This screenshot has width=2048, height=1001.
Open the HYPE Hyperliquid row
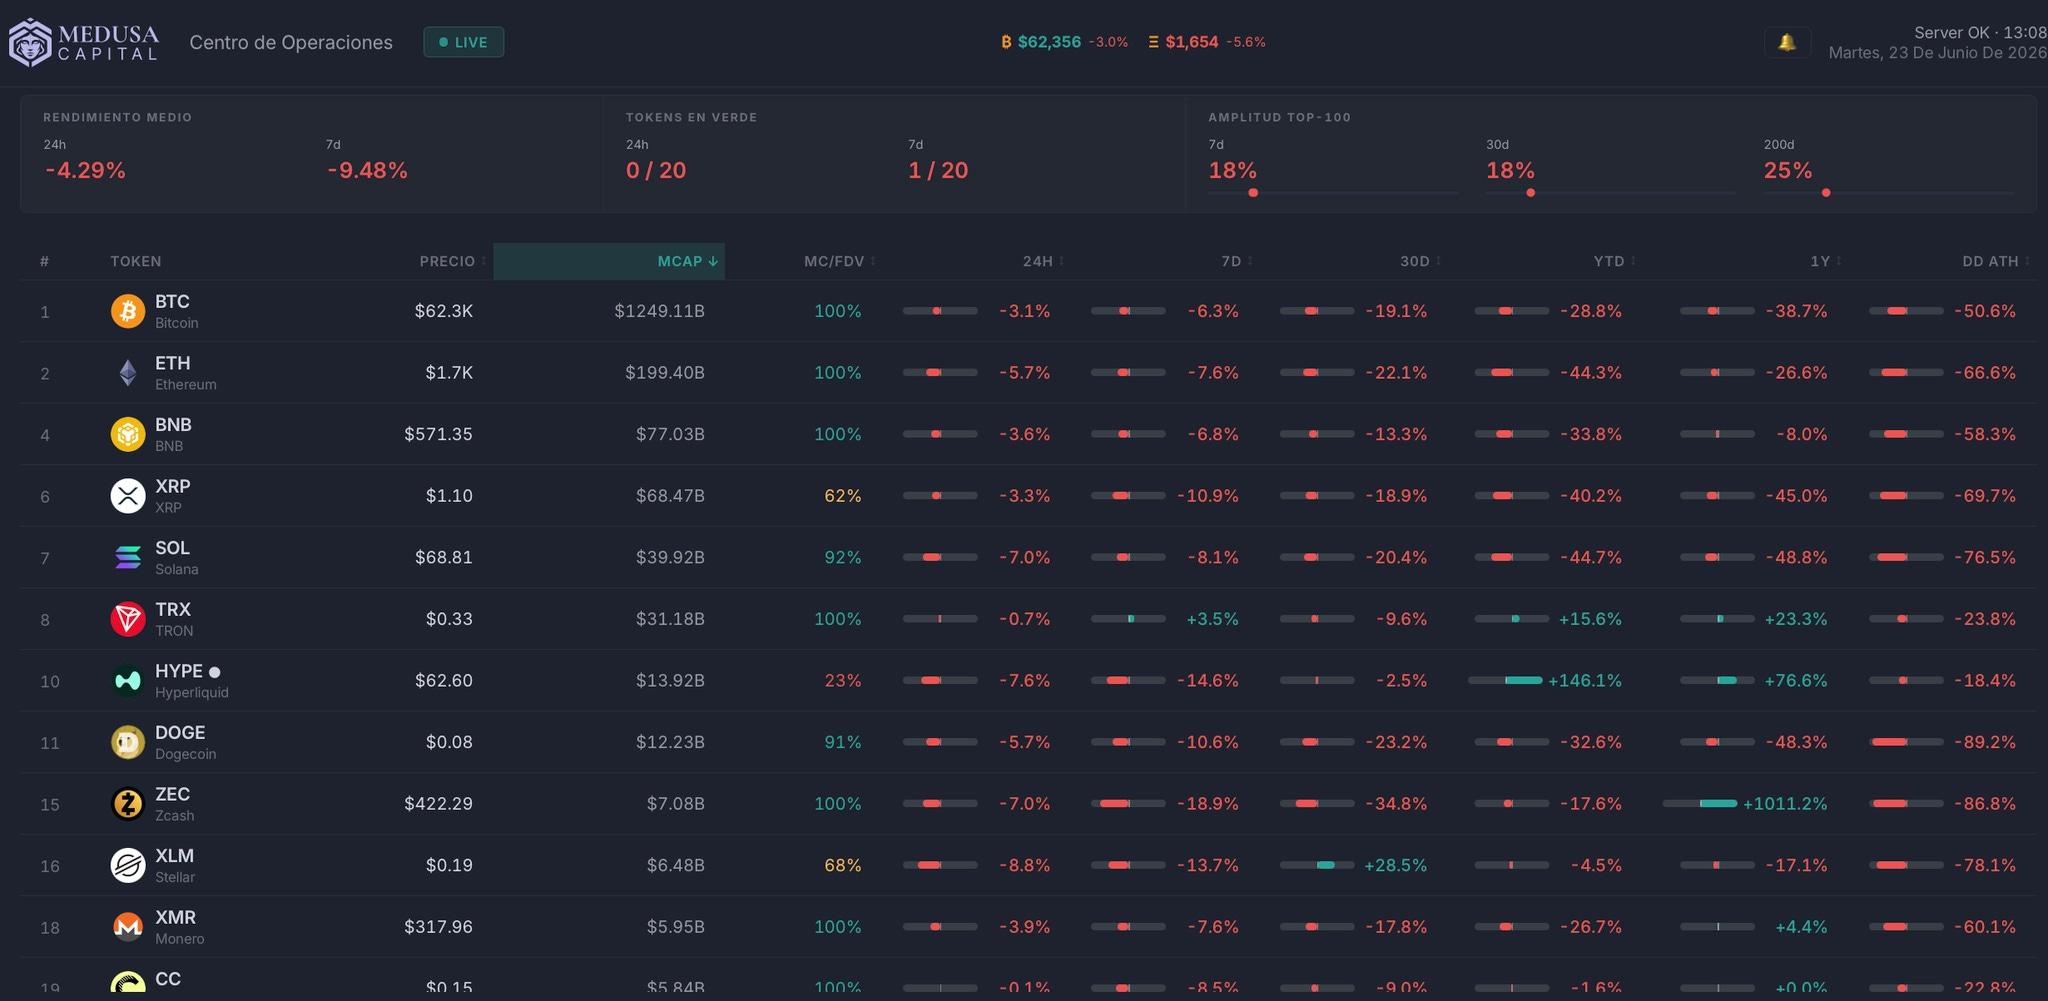[1028, 681]
